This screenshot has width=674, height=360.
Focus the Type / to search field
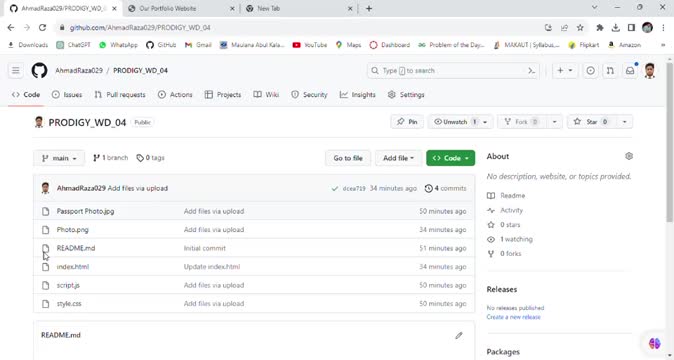pyautogui.click(x=453, y=70)
